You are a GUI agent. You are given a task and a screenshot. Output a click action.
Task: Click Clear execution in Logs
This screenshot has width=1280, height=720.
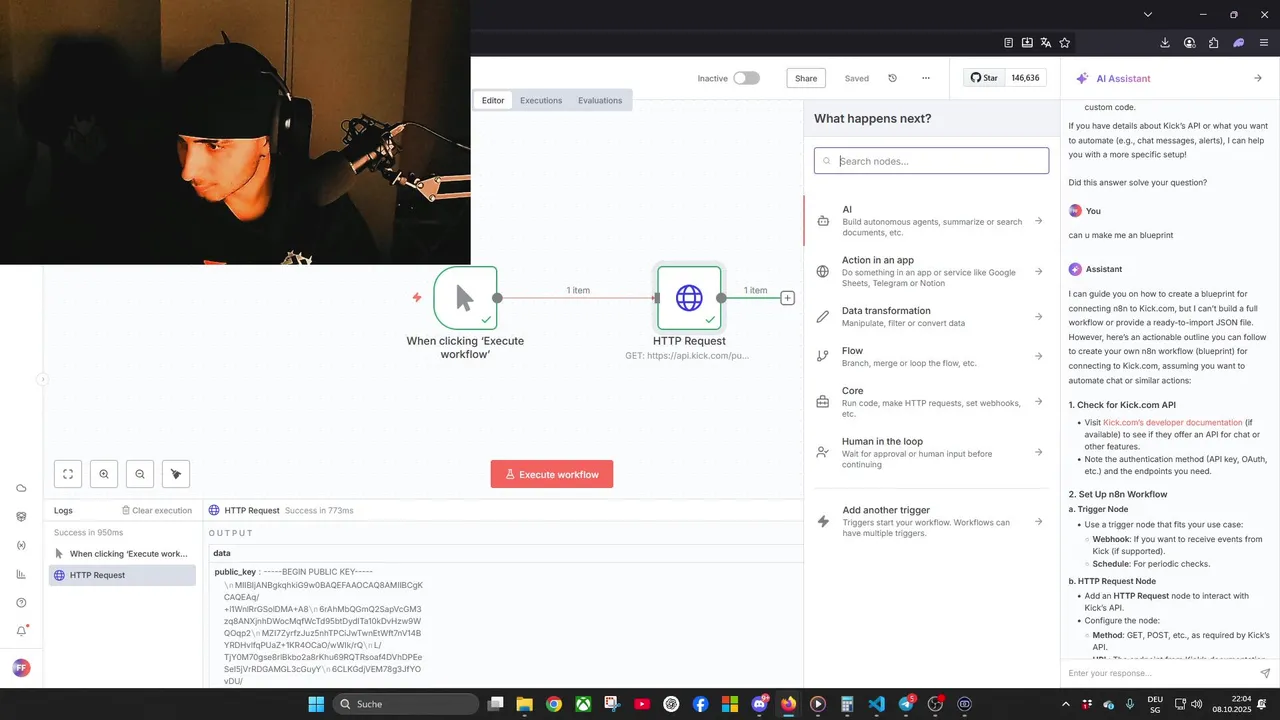(x=157, y=510)
